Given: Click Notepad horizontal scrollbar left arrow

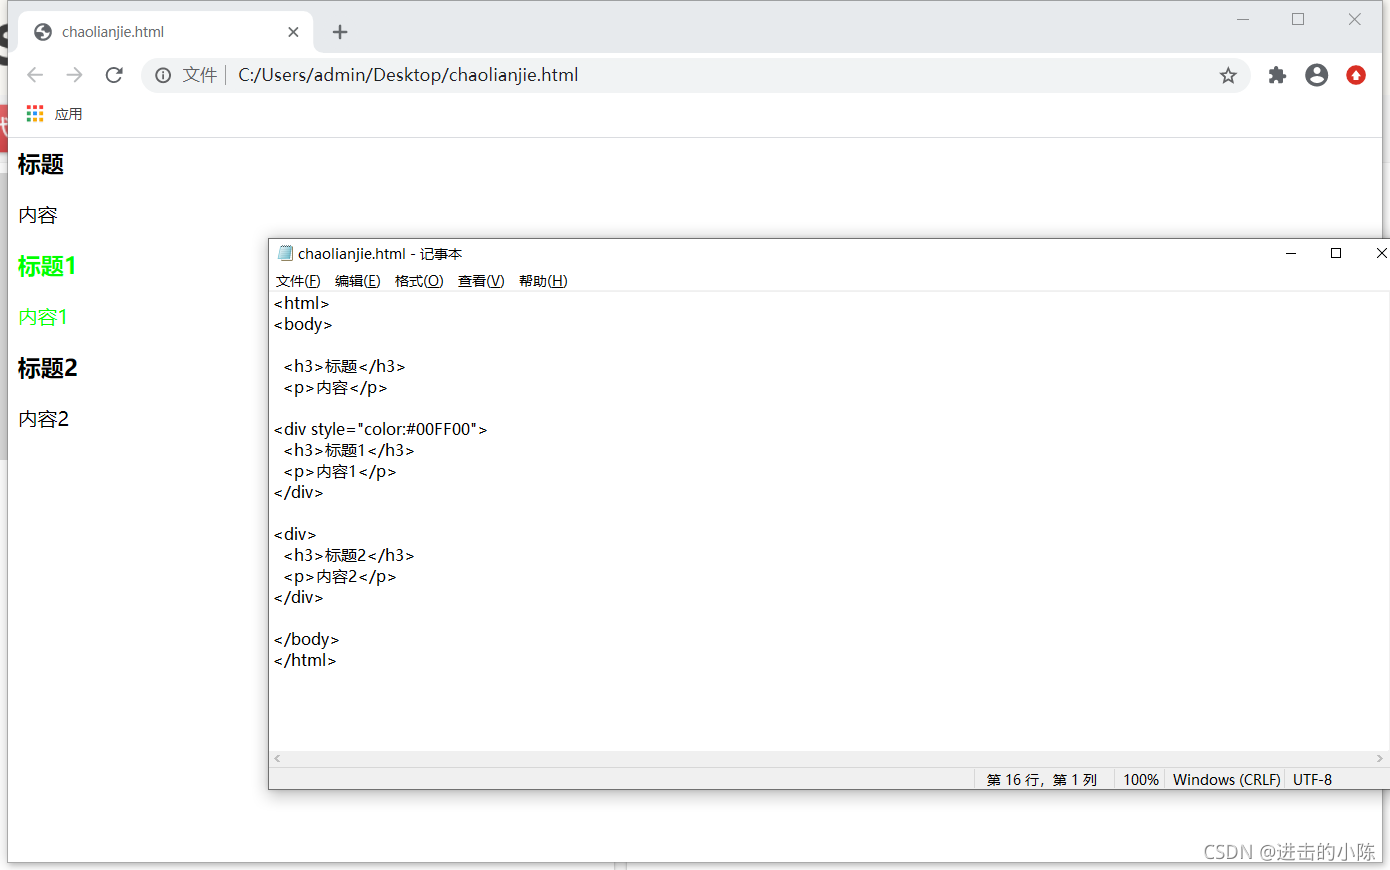Looking at the screenshot, I should [278, 759].
